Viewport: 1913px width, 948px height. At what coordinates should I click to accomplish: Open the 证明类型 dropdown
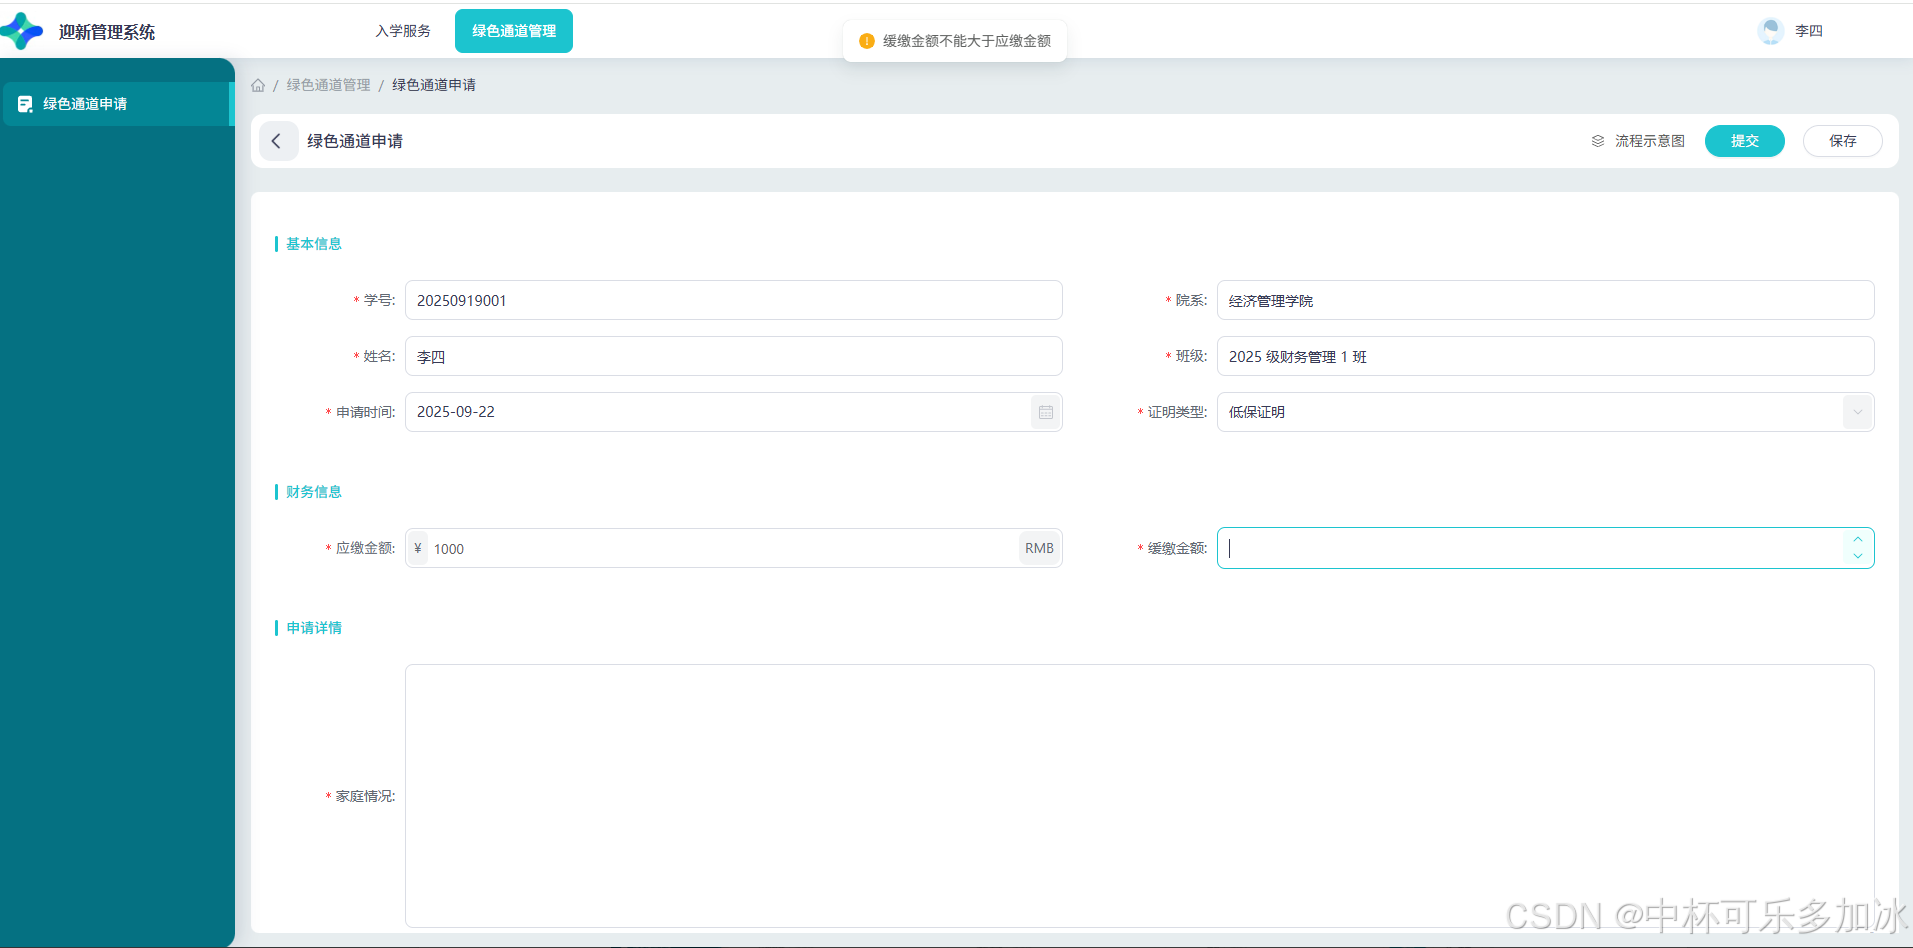[x=1546, y=412]
